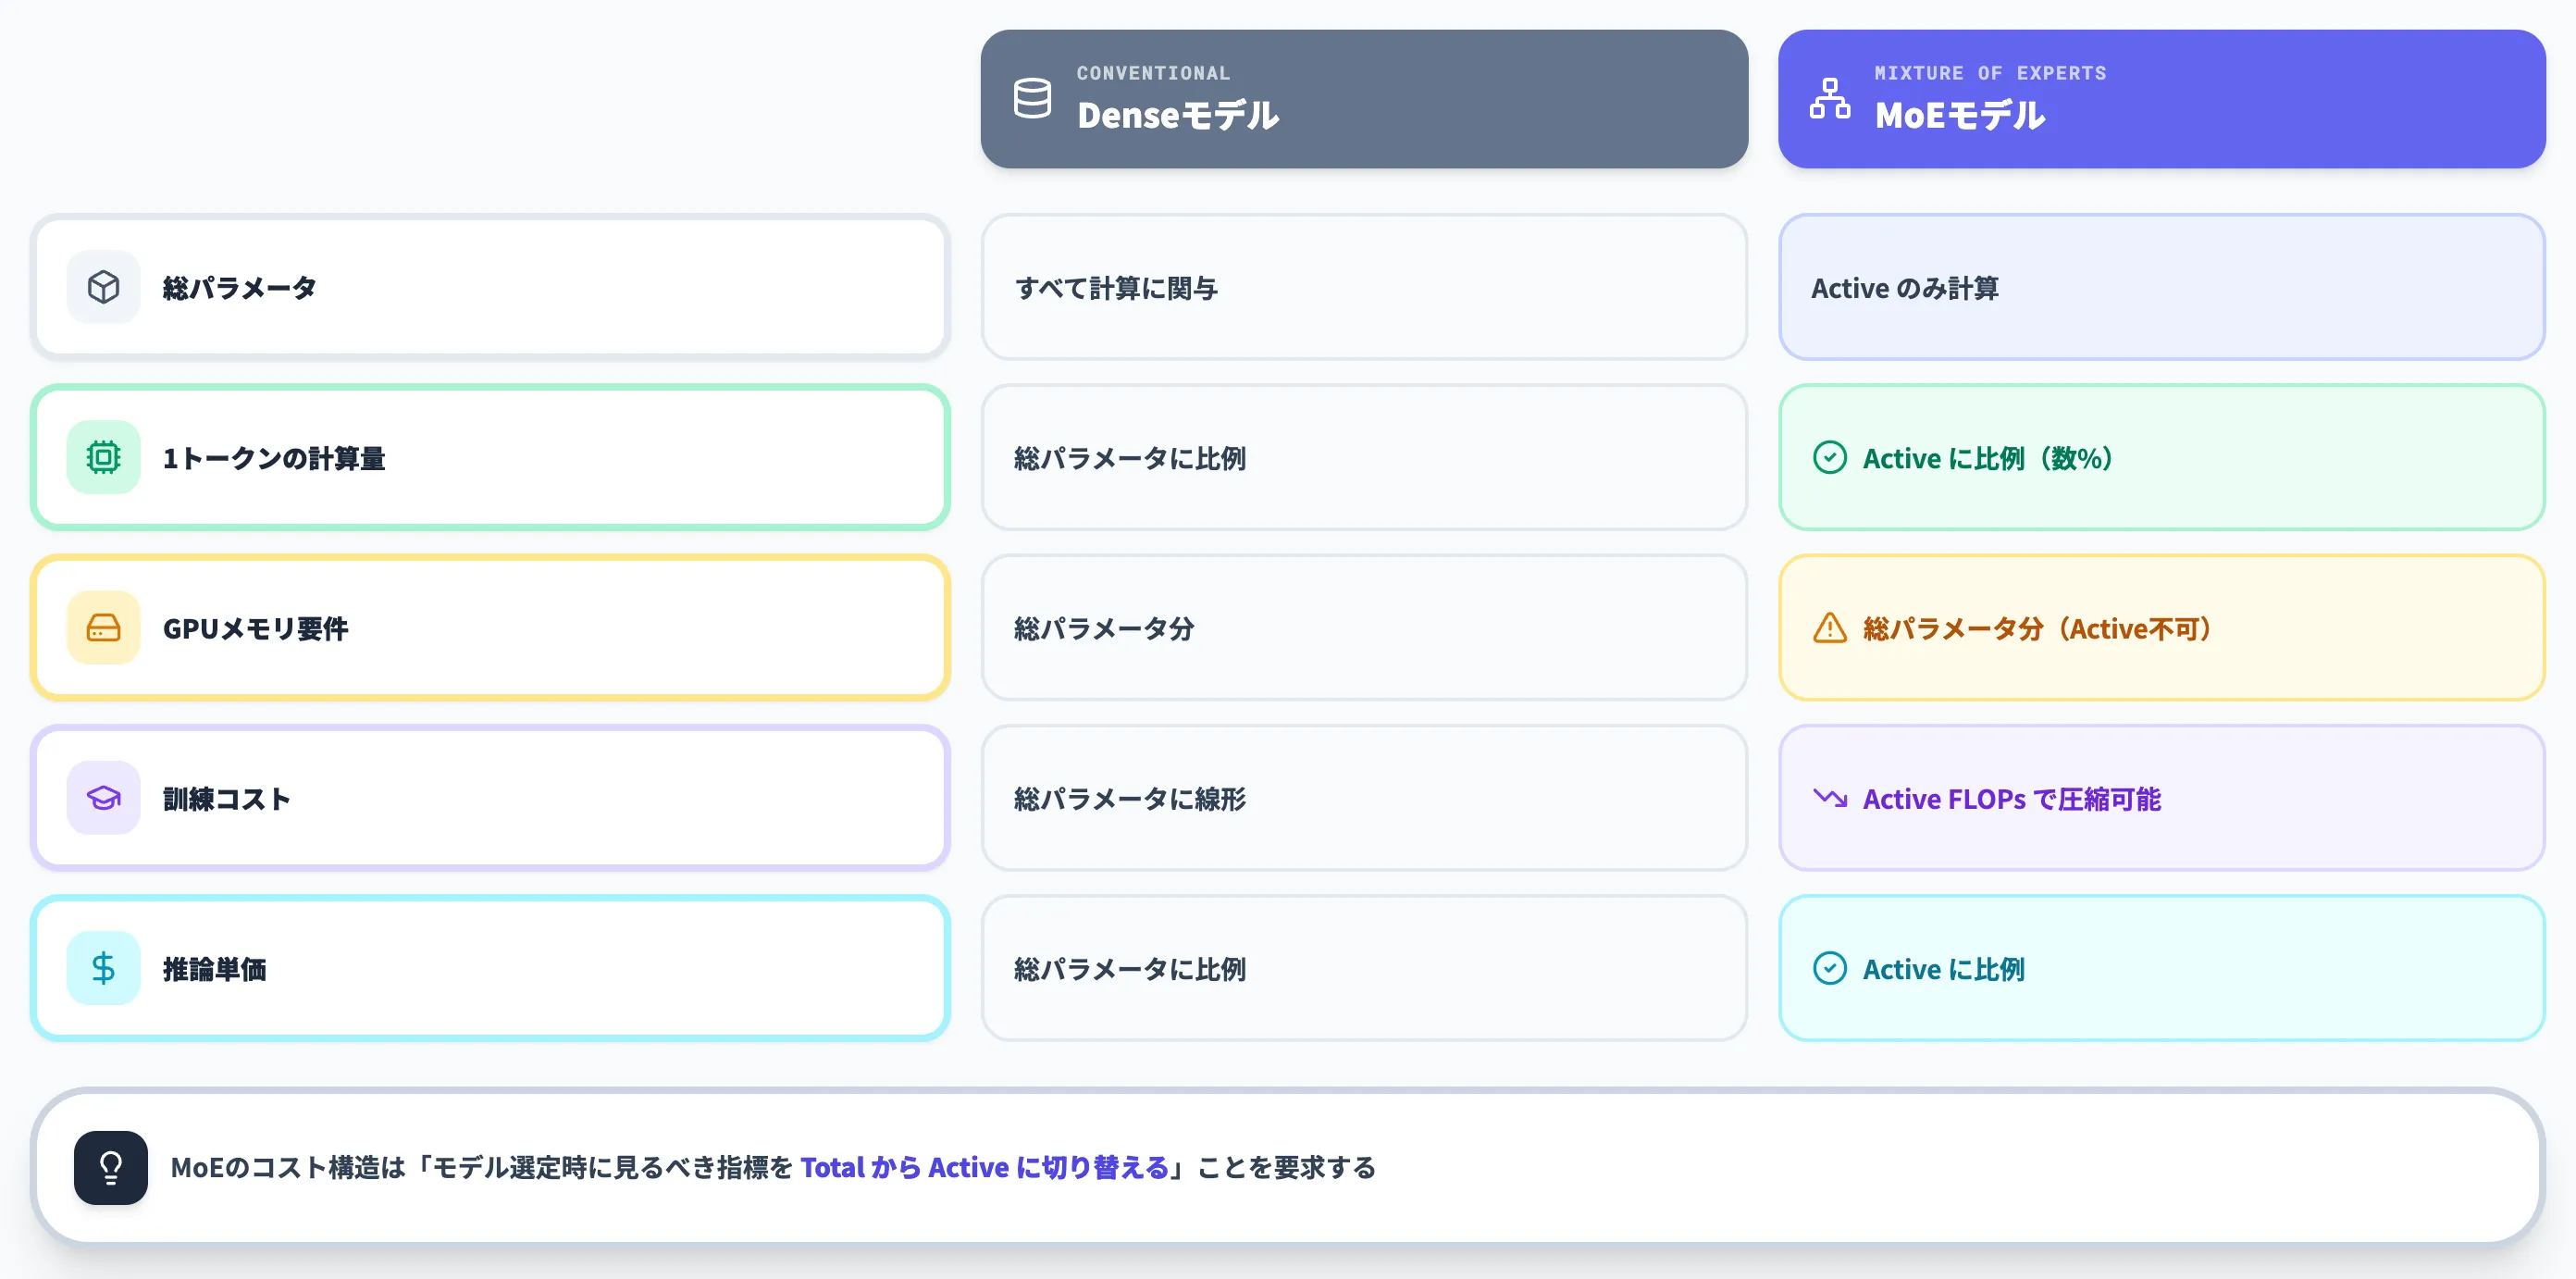Click the 'Total から Active に切り替える' highlighted text
Viewport: 2576px width, 1279px height.
(984, 1167)
